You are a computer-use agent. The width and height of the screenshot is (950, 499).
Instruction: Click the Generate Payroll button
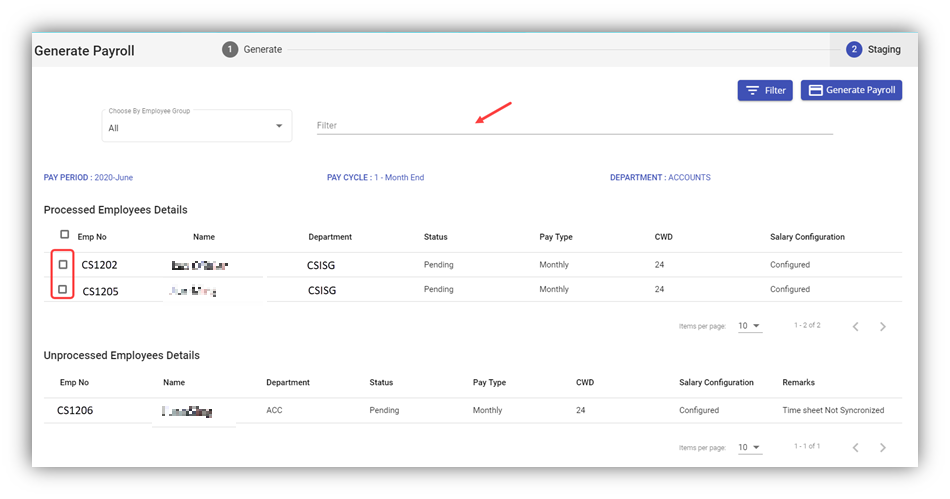851,90
